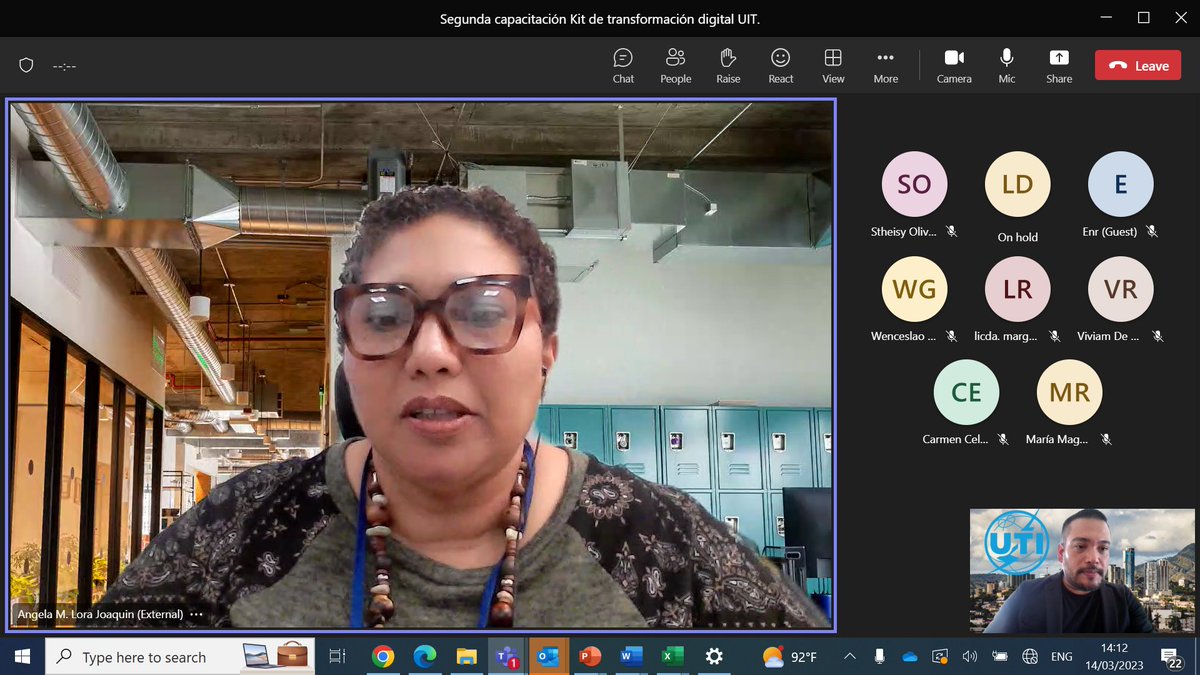Select the VR Viviam De avatar

[1121, 289]
